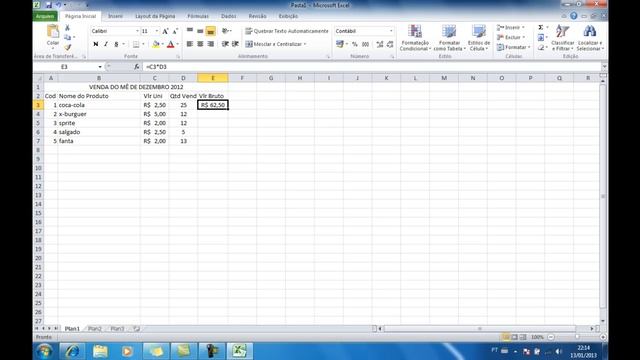Increase font size with large A
The image size is (640, 360).
click(165, 31)
